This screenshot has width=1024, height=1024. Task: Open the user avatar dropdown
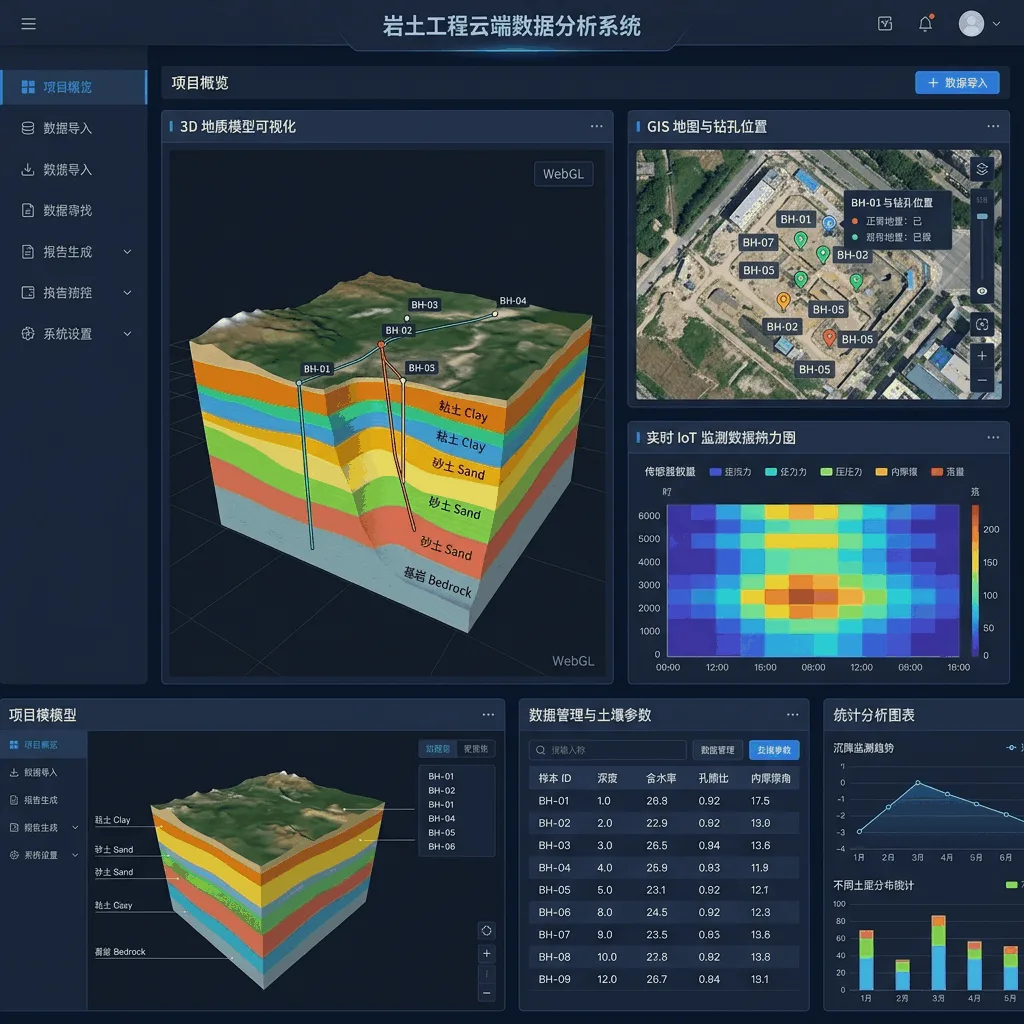pos(979,24)
